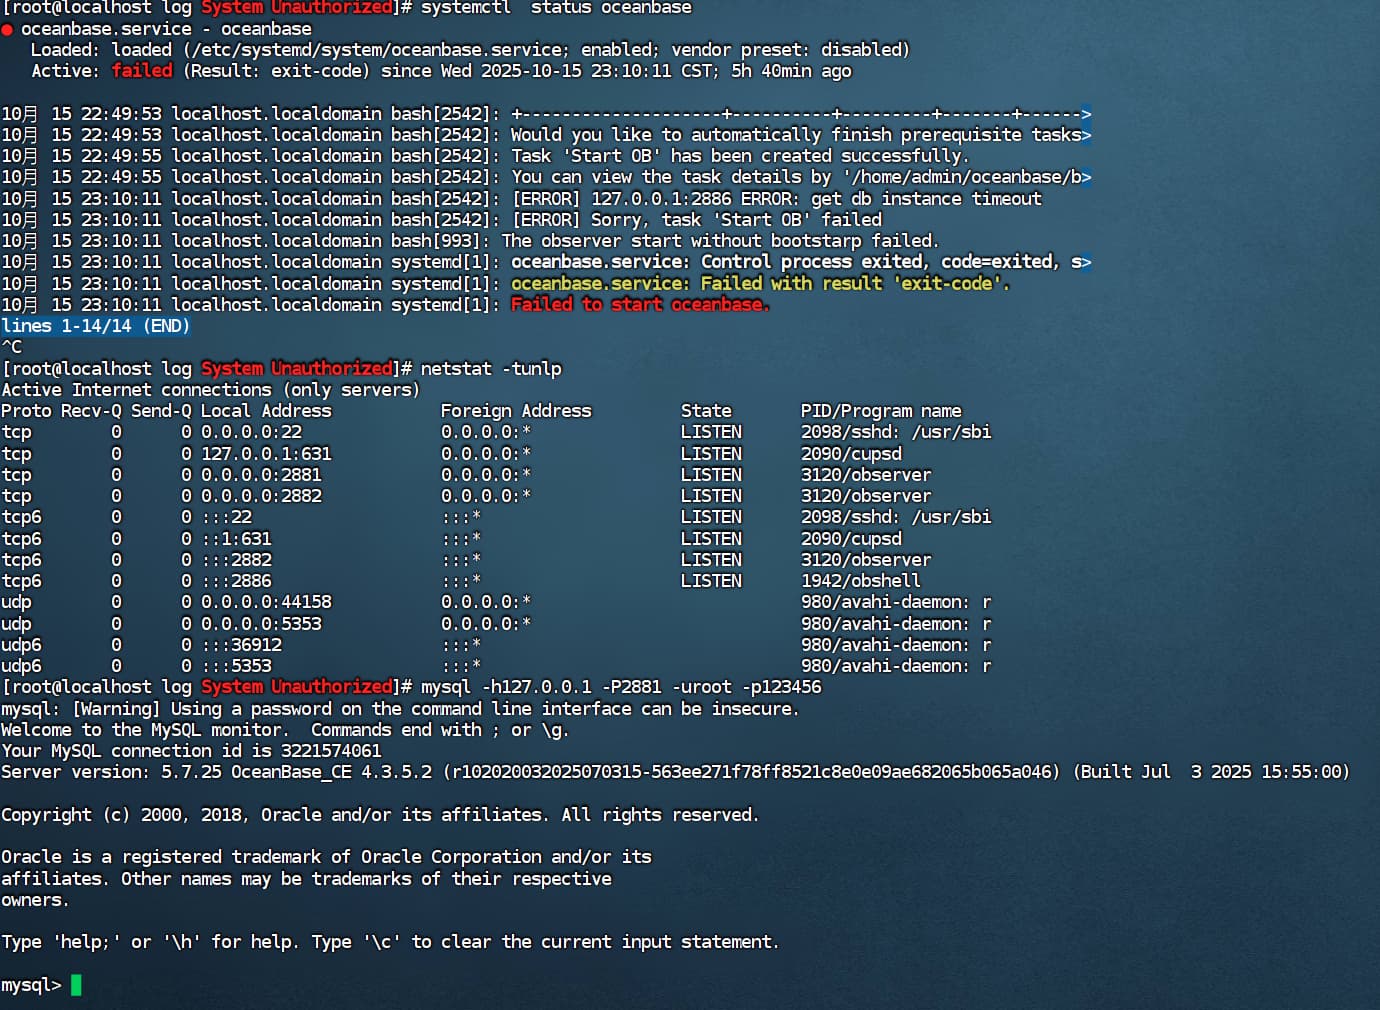1380x1010 pixels.
Task: Click truncation arrow after '/home/admin/oceanbase/b' path
Action: pyautogui.click(x=1086, y=177)
